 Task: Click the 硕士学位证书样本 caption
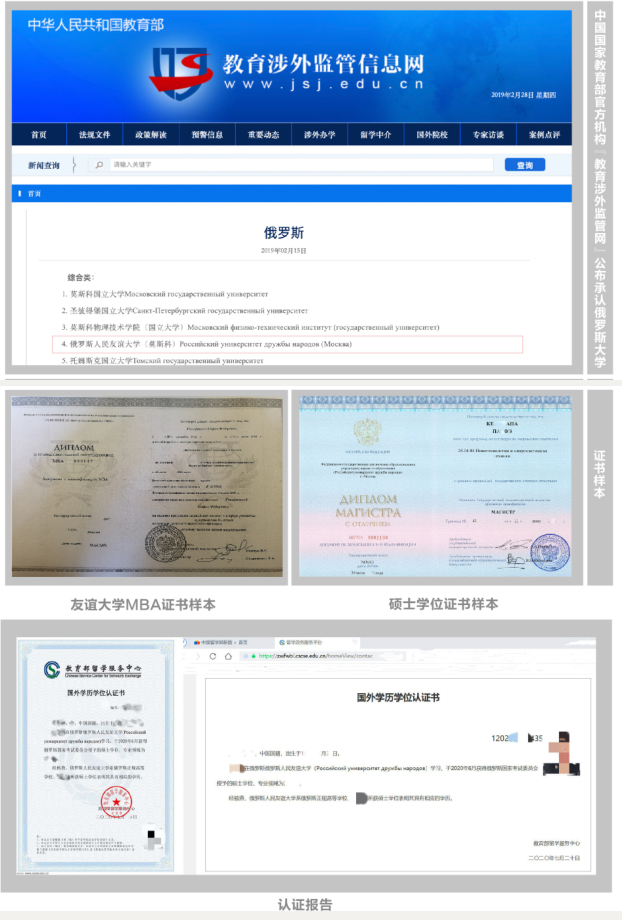(x=443, y=604)
